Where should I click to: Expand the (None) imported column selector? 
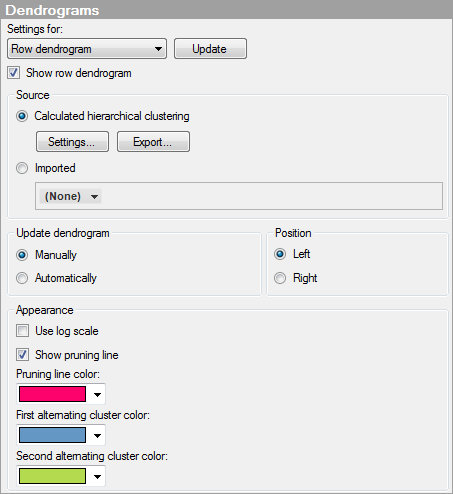click(71, 196)
